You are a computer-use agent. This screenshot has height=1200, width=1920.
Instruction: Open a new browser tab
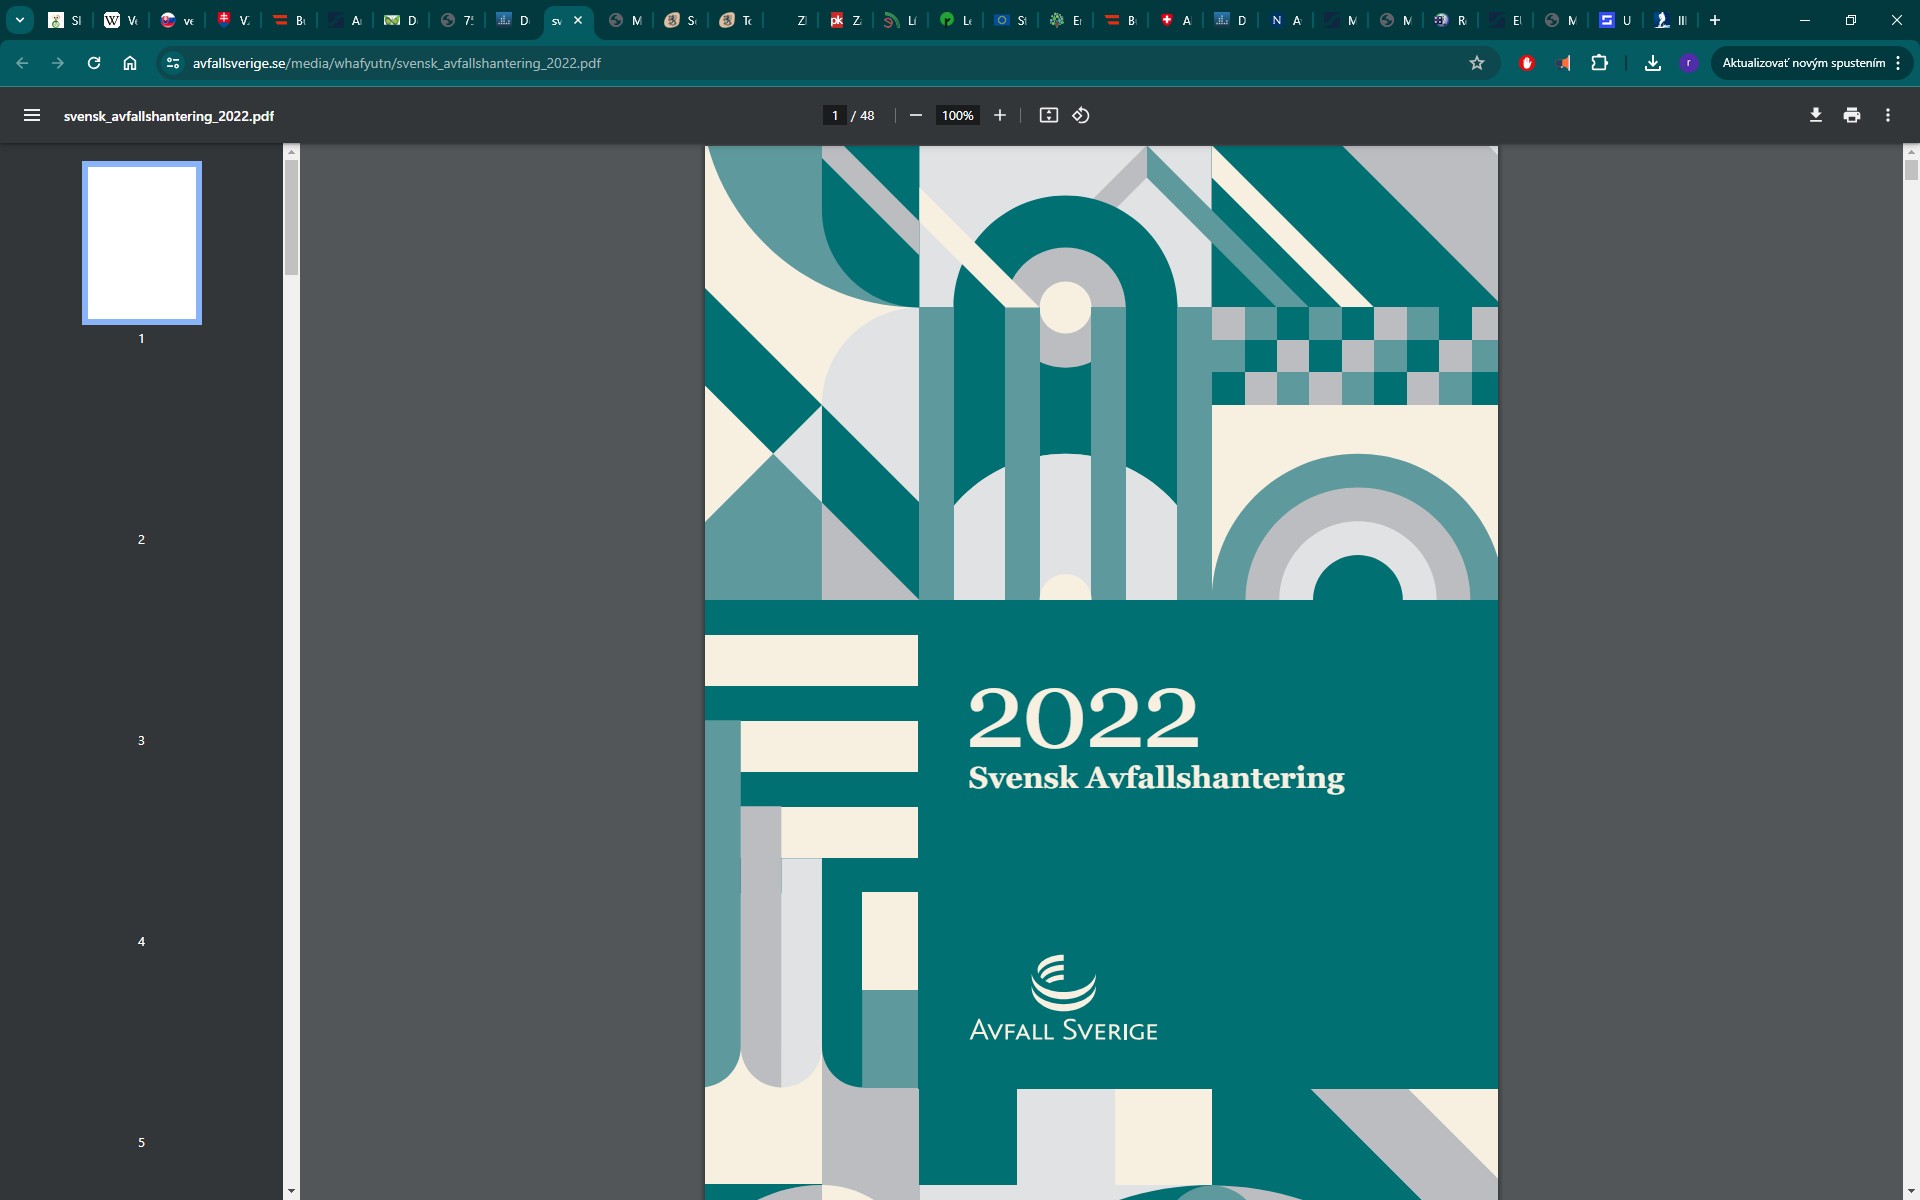click(1715, 20)
